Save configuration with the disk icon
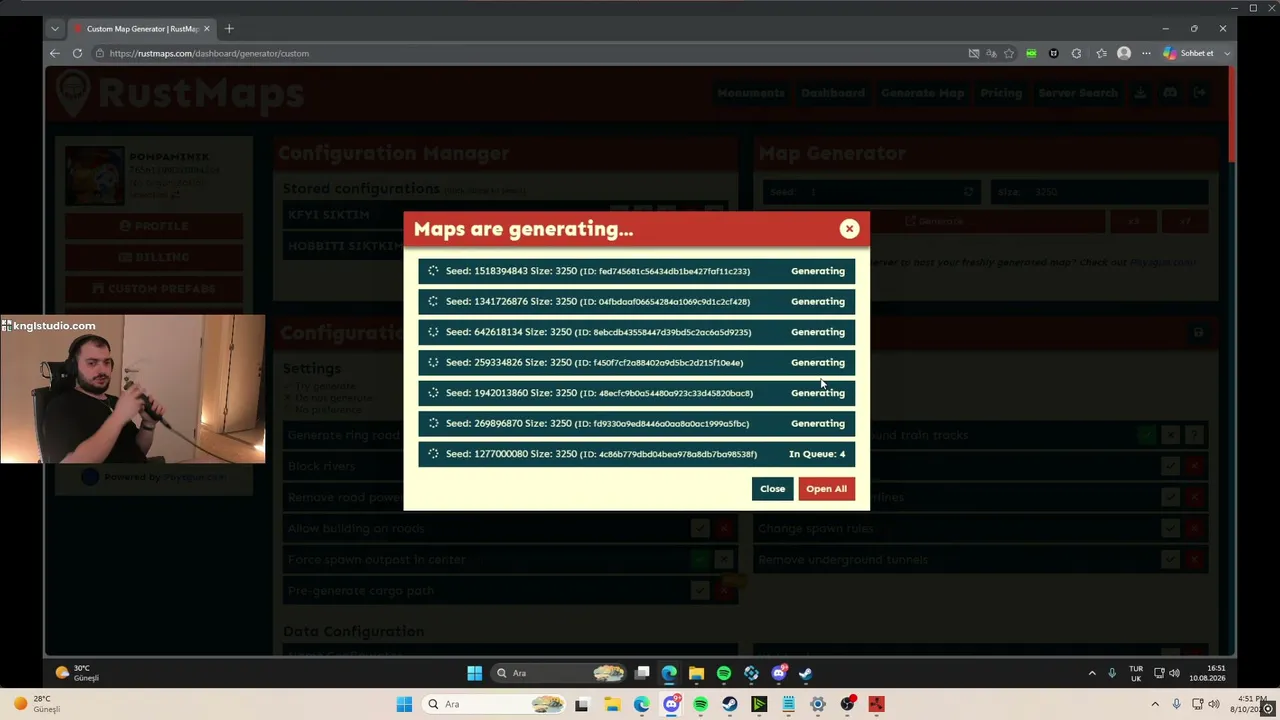Image resolution: width=1280 pixels, height=720 pixels. click(x=1198, y=332)
